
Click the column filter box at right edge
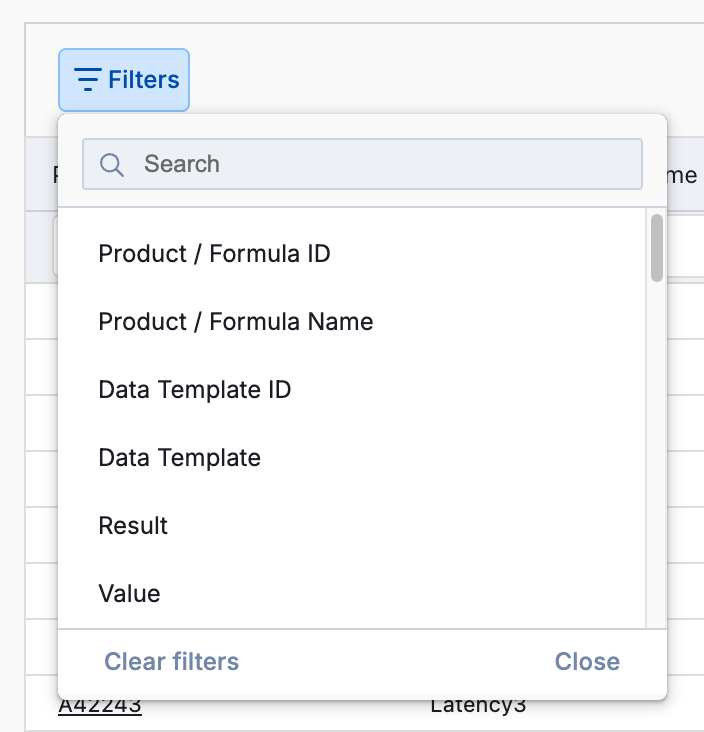684,246
